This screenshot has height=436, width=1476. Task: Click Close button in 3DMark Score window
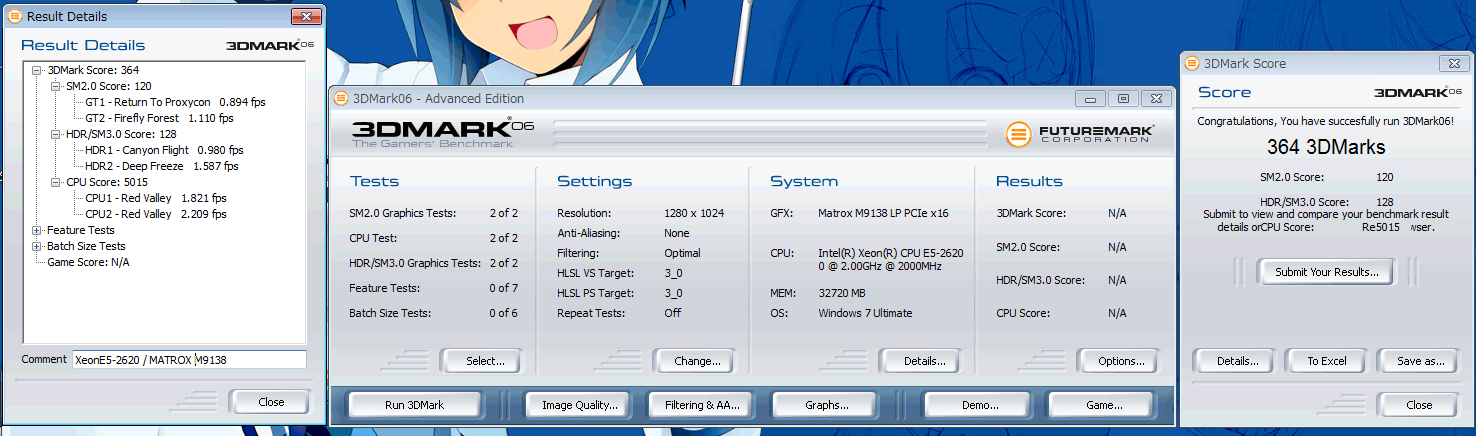click(x=1419, y=405)
